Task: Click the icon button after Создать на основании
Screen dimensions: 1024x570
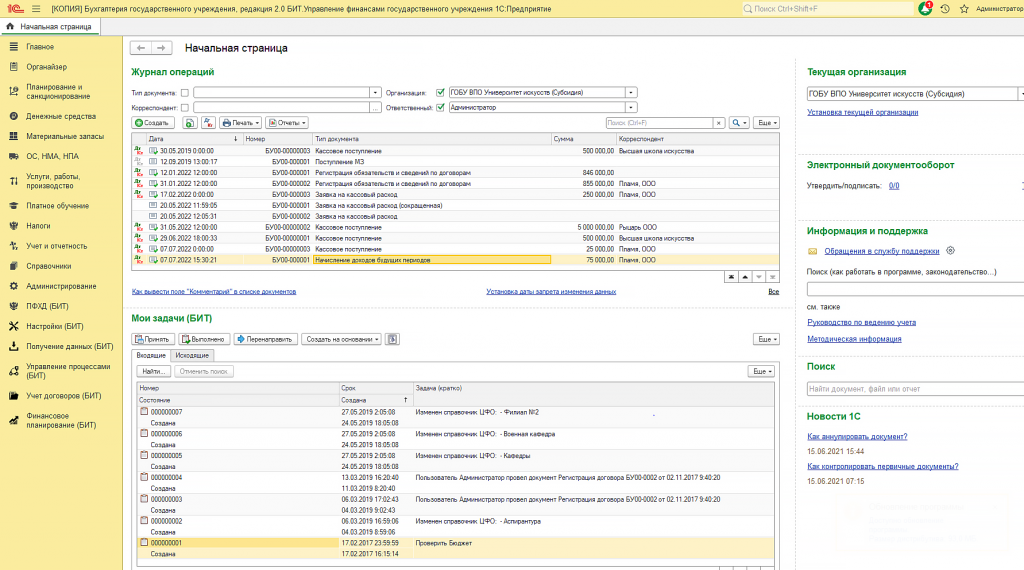Action: [392, 340]
